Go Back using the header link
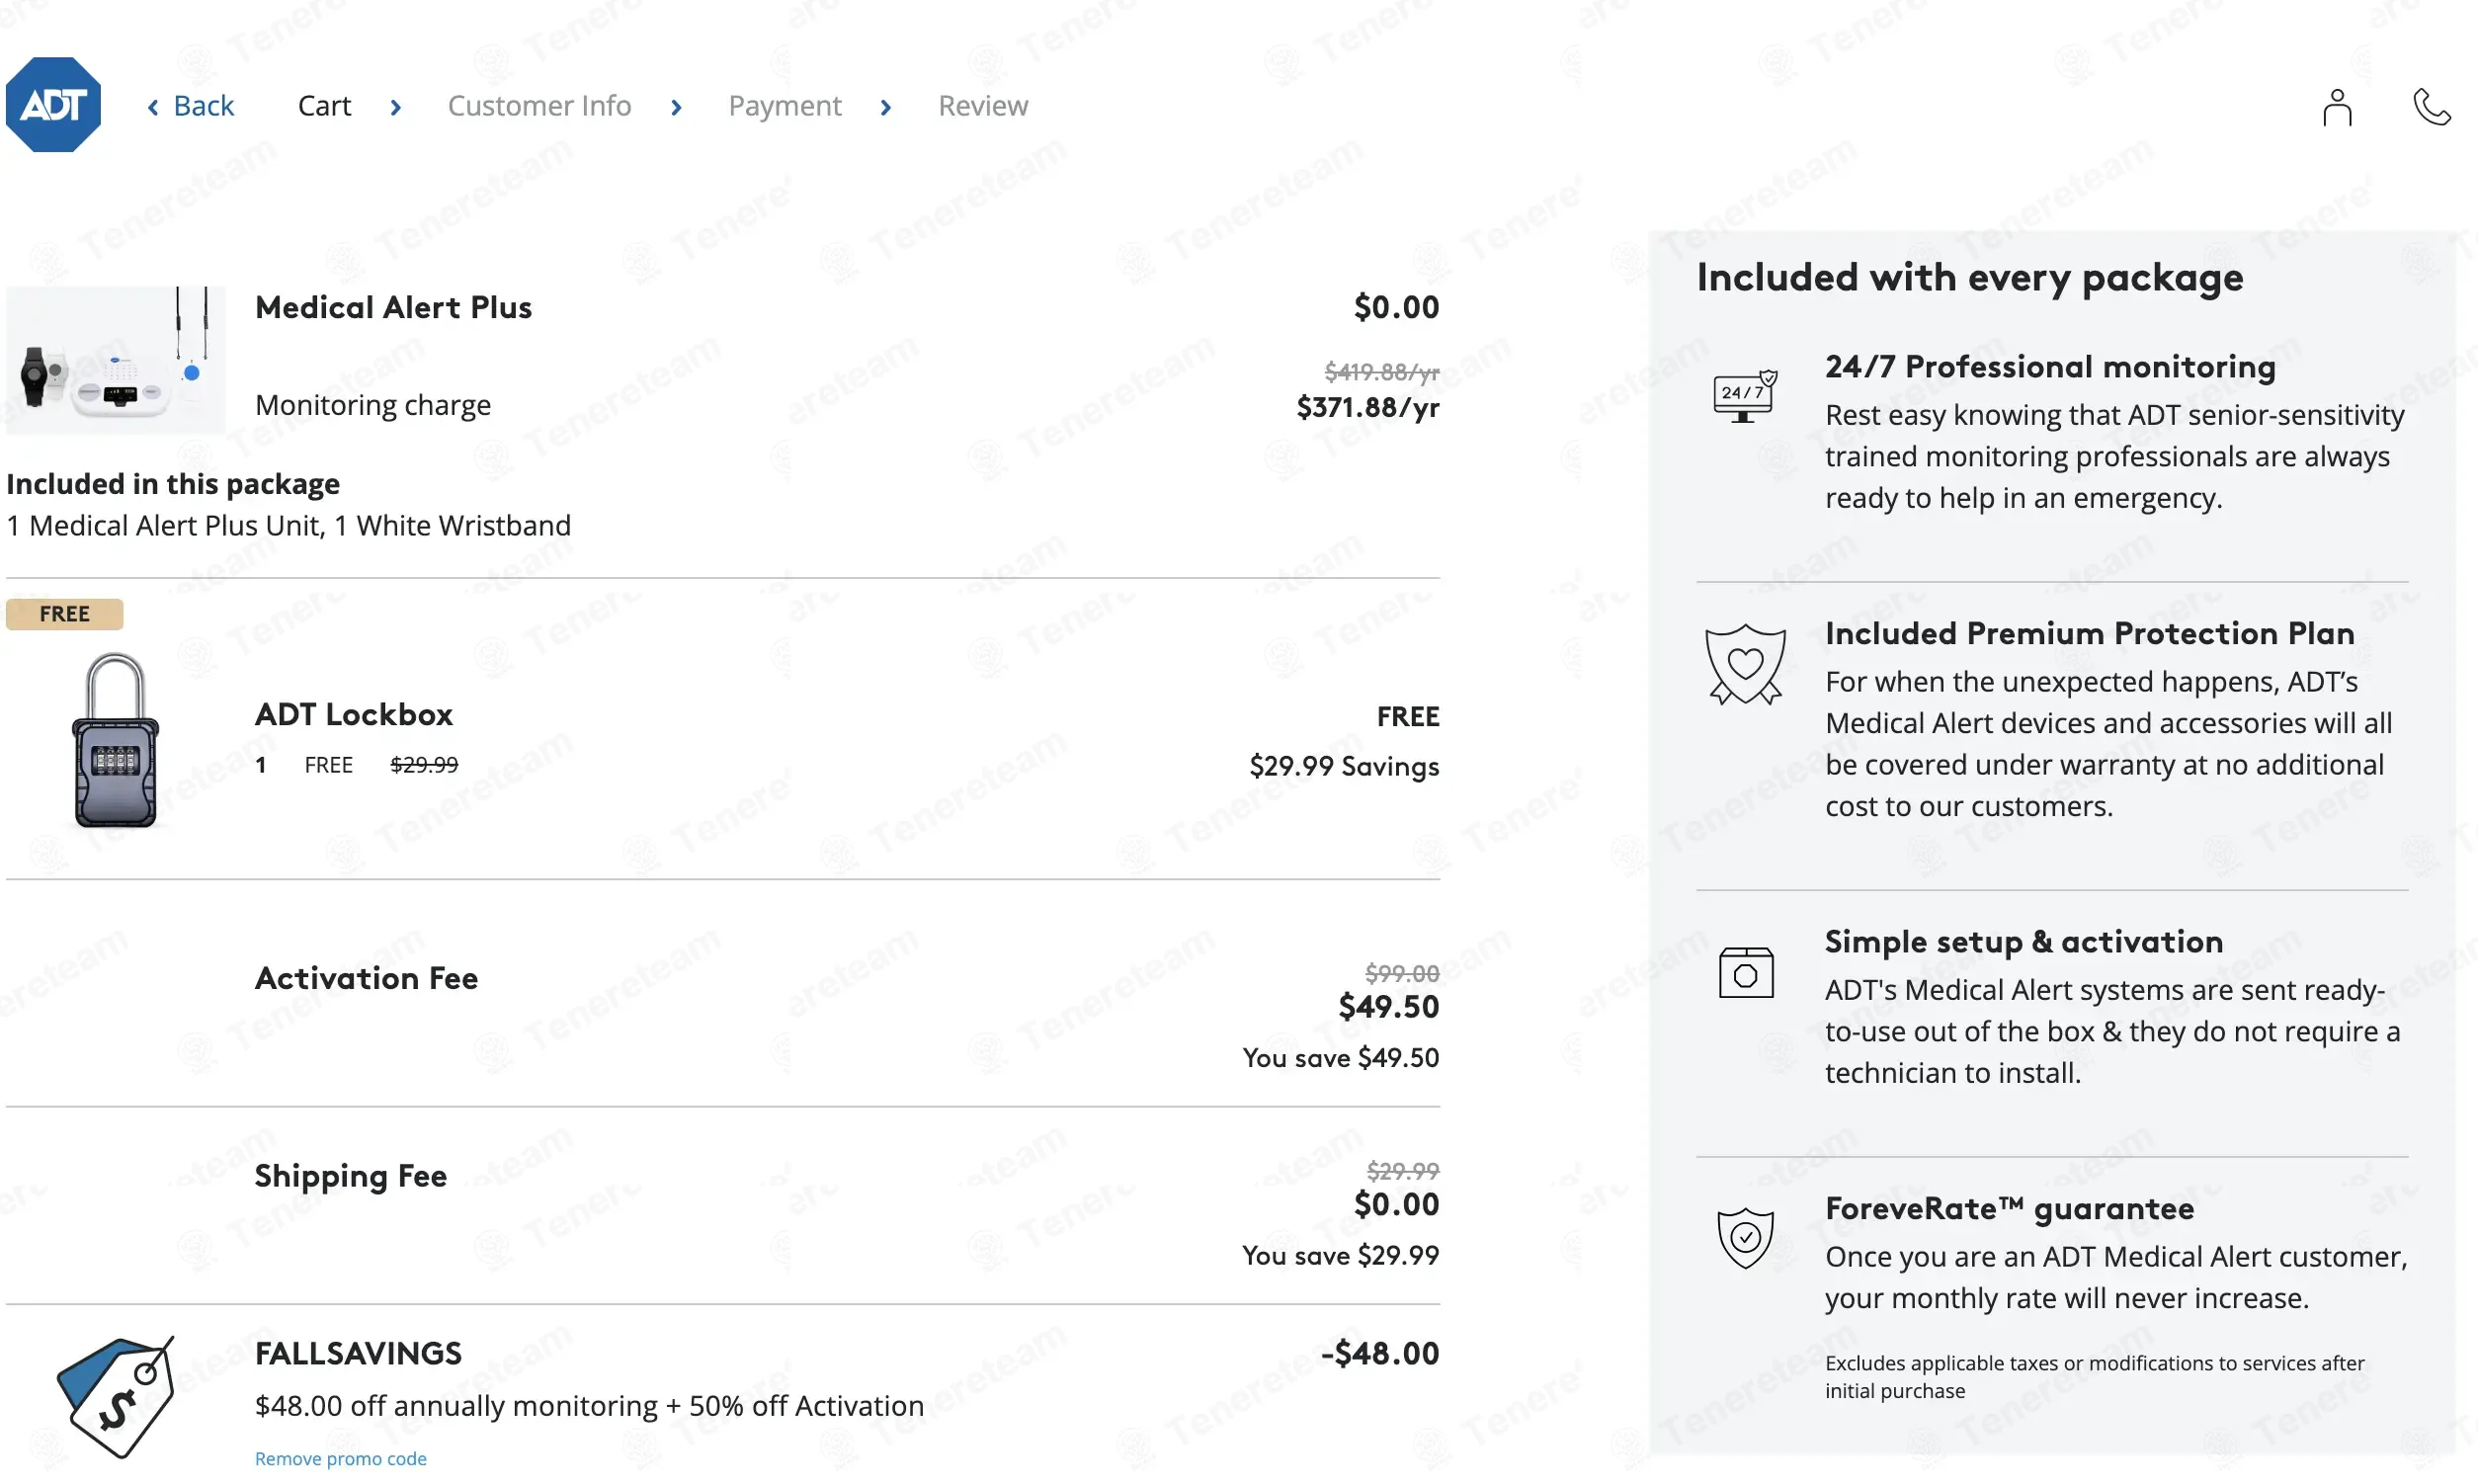Viewport: 2478px width, 1484px height. [x=191, y=106]
